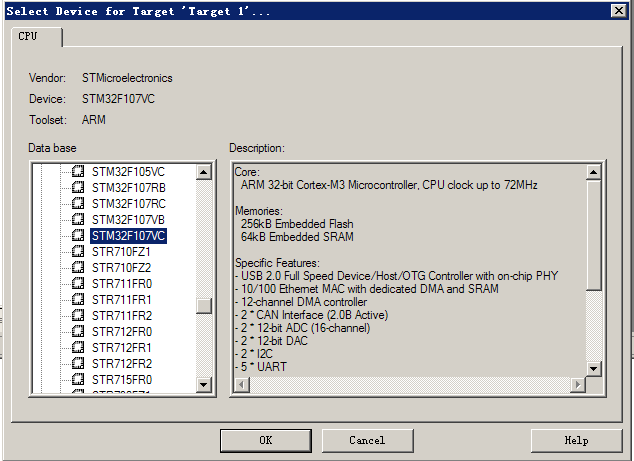Screen dimensions: 634x461
Task: Click description pane scroll up arrow
Action: click(593, 172)
